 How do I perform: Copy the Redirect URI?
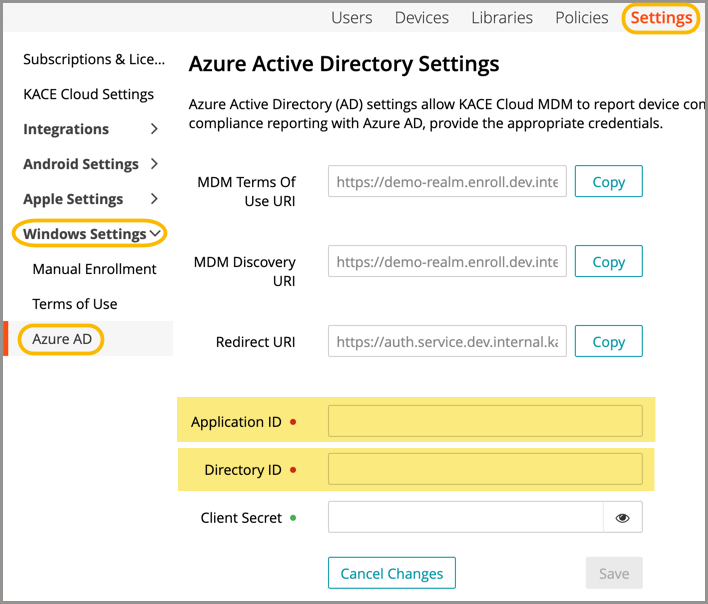coord(608,341)
